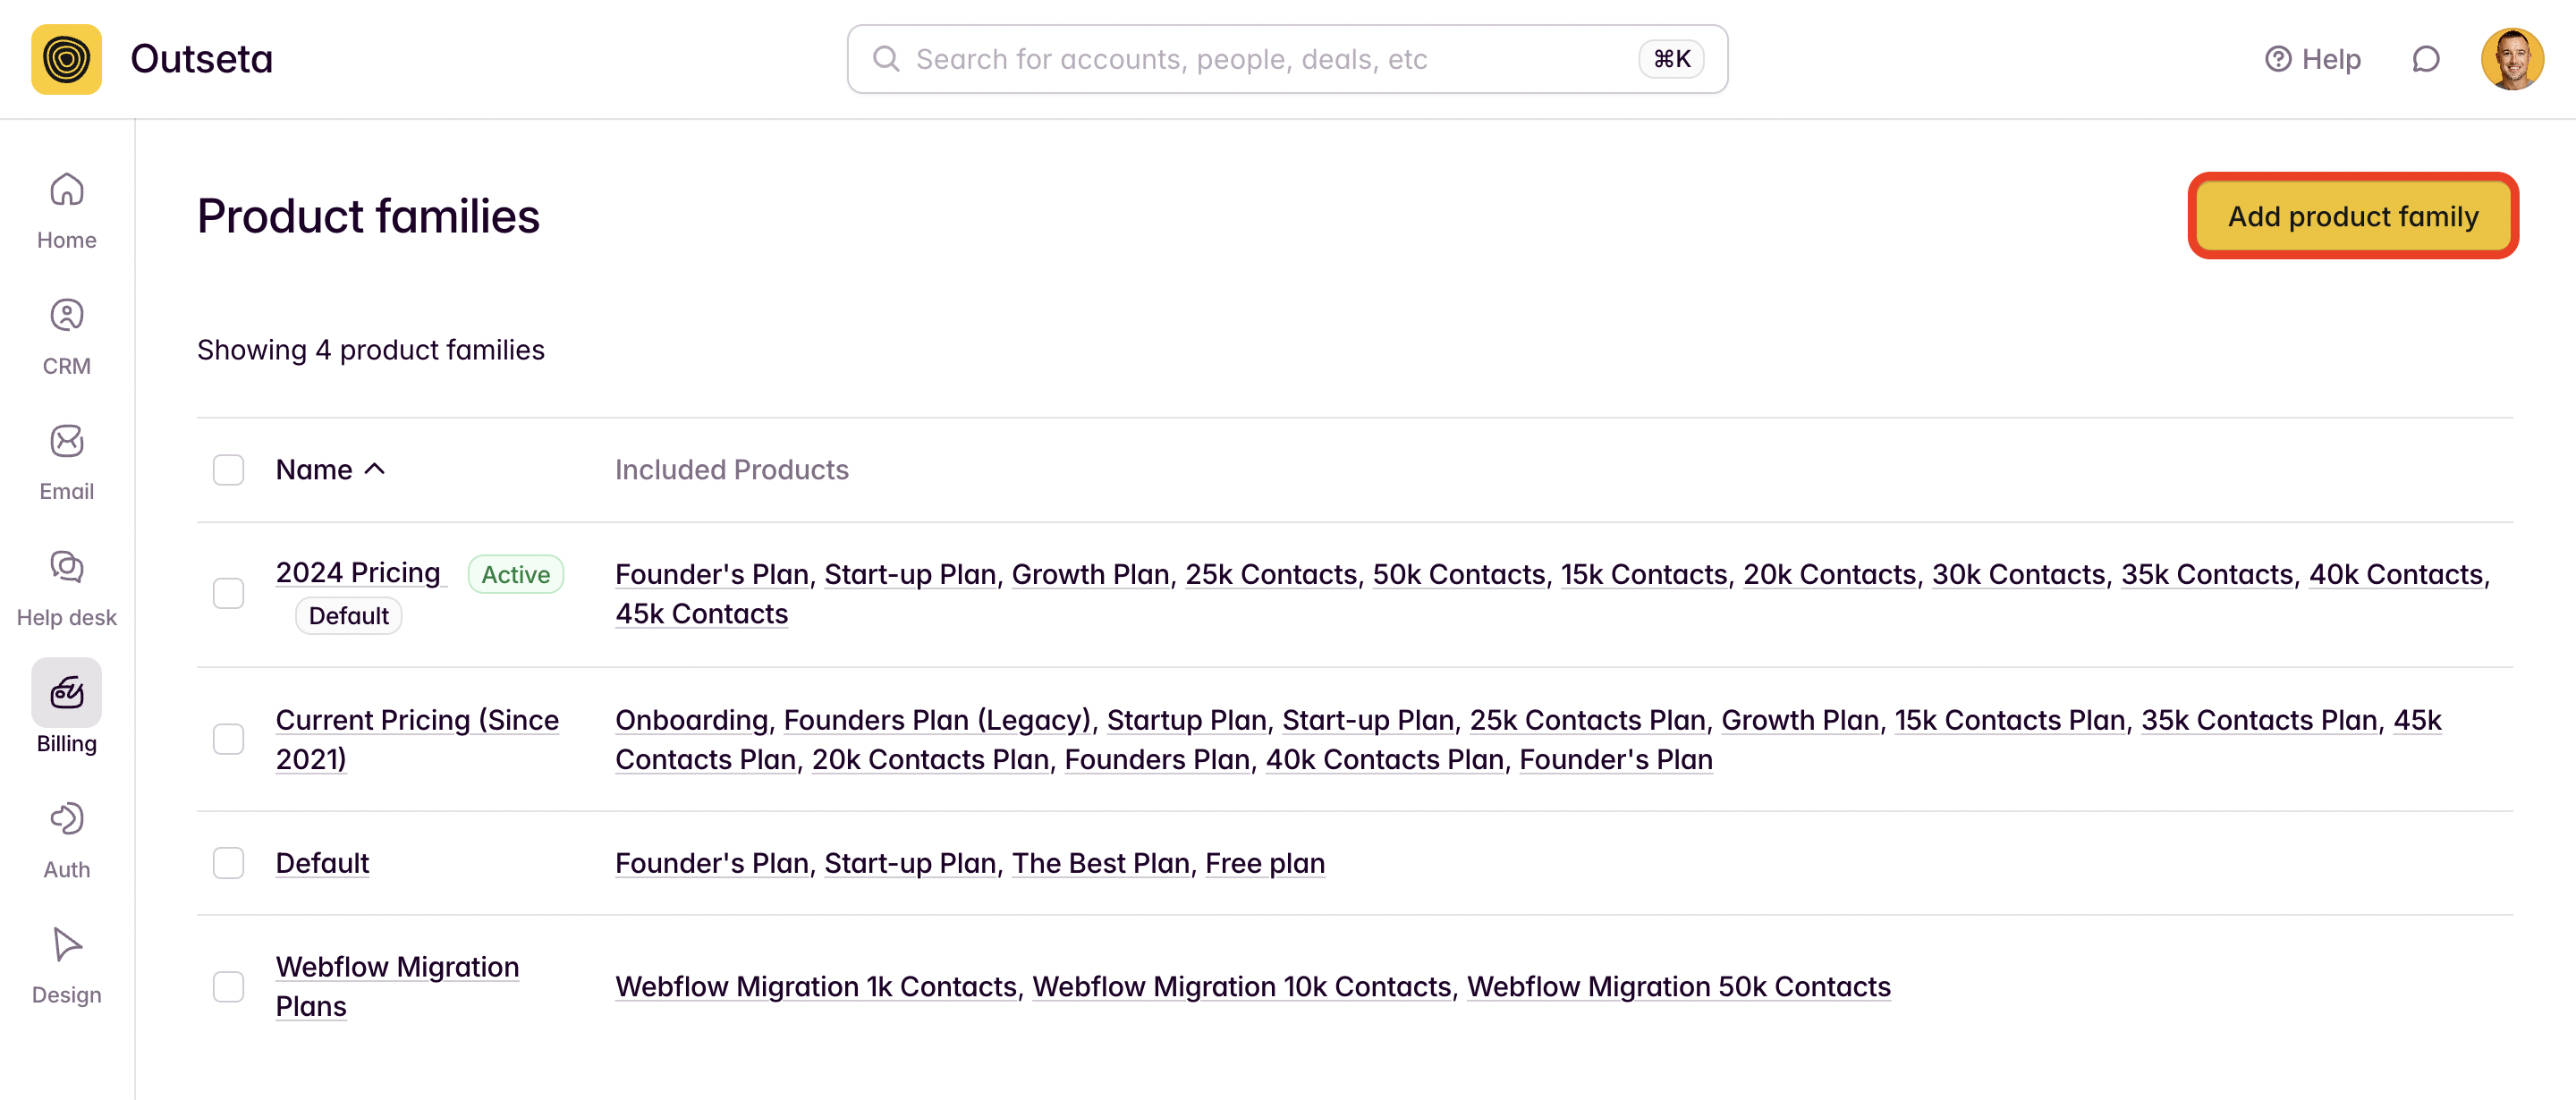Sort by Name column chevron
This screenshot has width=2576, height=1100.
(375, 469)
